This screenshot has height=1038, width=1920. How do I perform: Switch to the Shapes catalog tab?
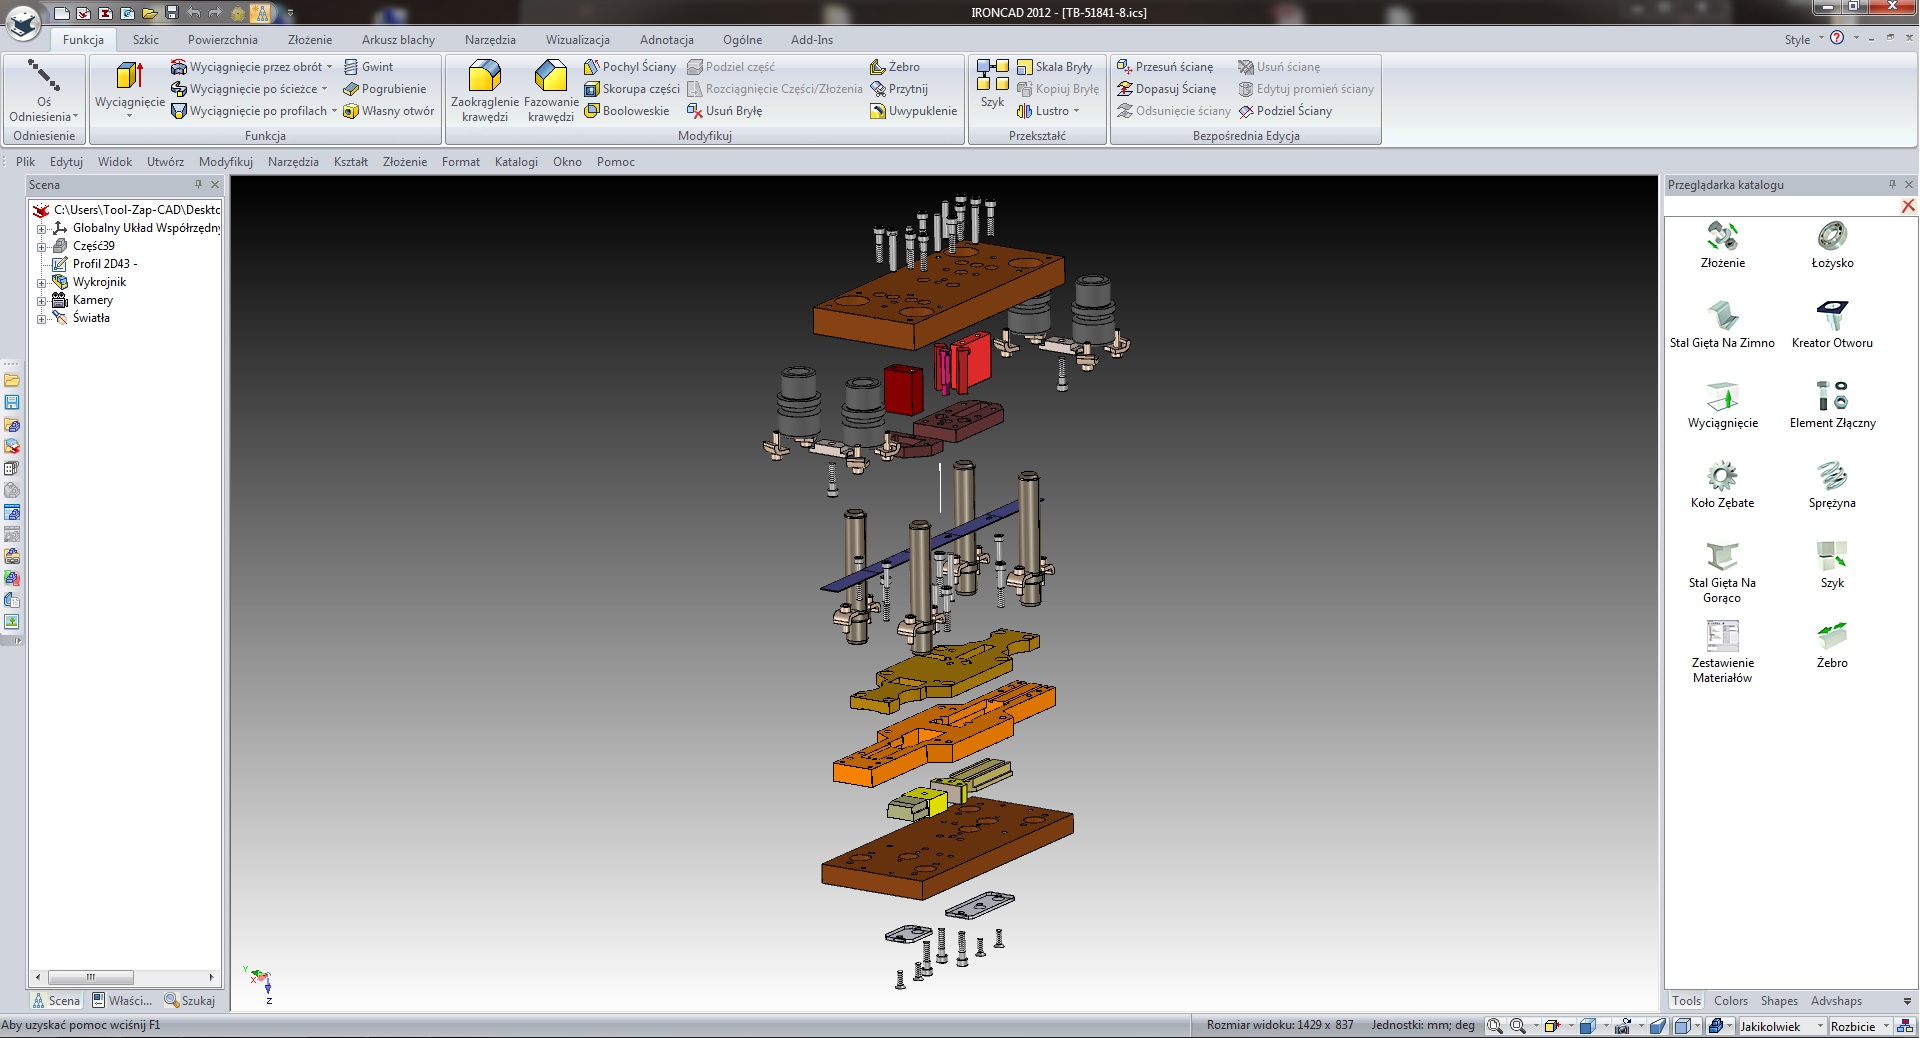pos(1779,1001)
